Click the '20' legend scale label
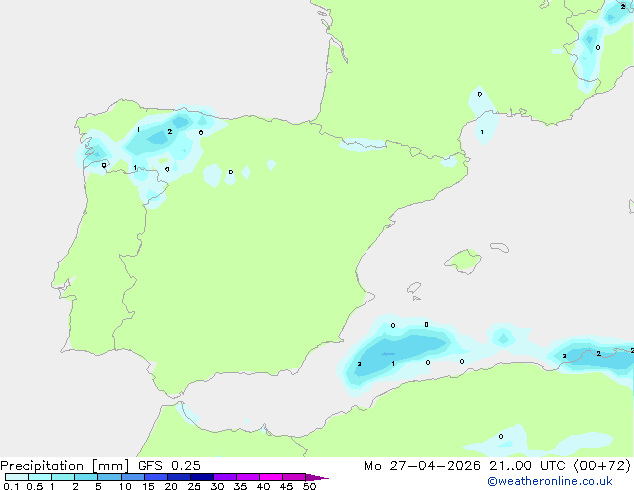This screenshot has height=490, width=634. point(171,486)
